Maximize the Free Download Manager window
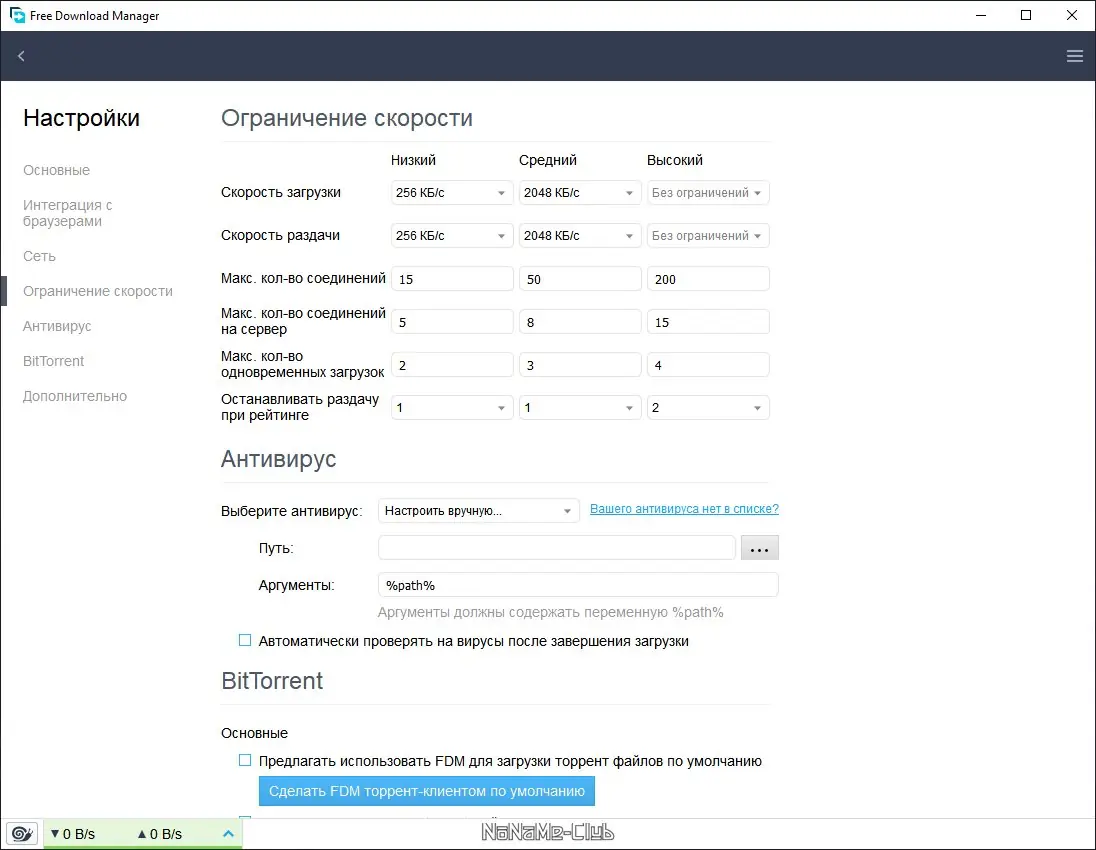 click(1025, 15)
